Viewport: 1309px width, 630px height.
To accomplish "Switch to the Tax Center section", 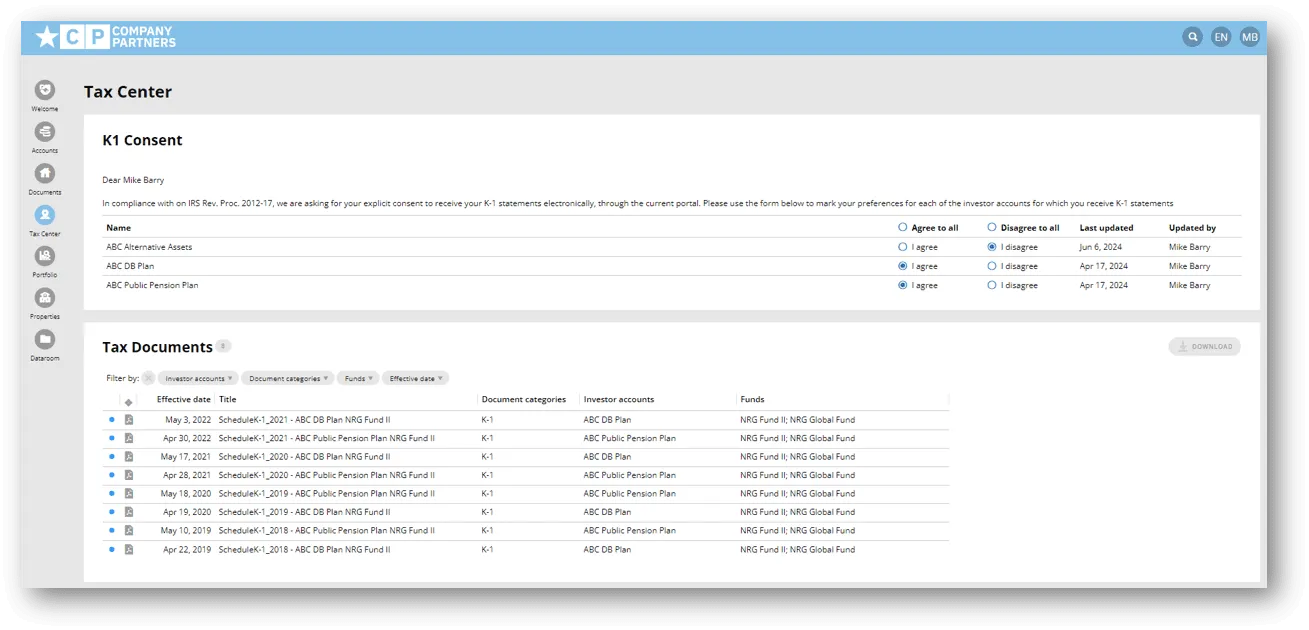I will pos(44,215).
